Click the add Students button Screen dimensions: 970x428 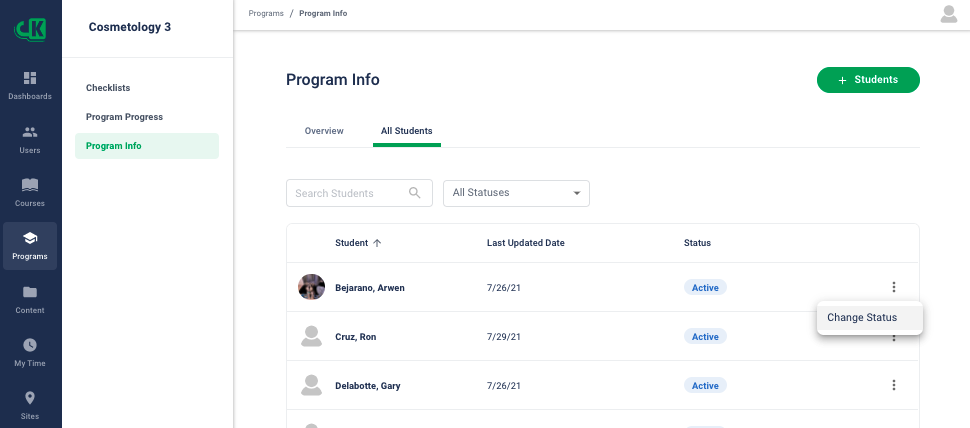868,80
